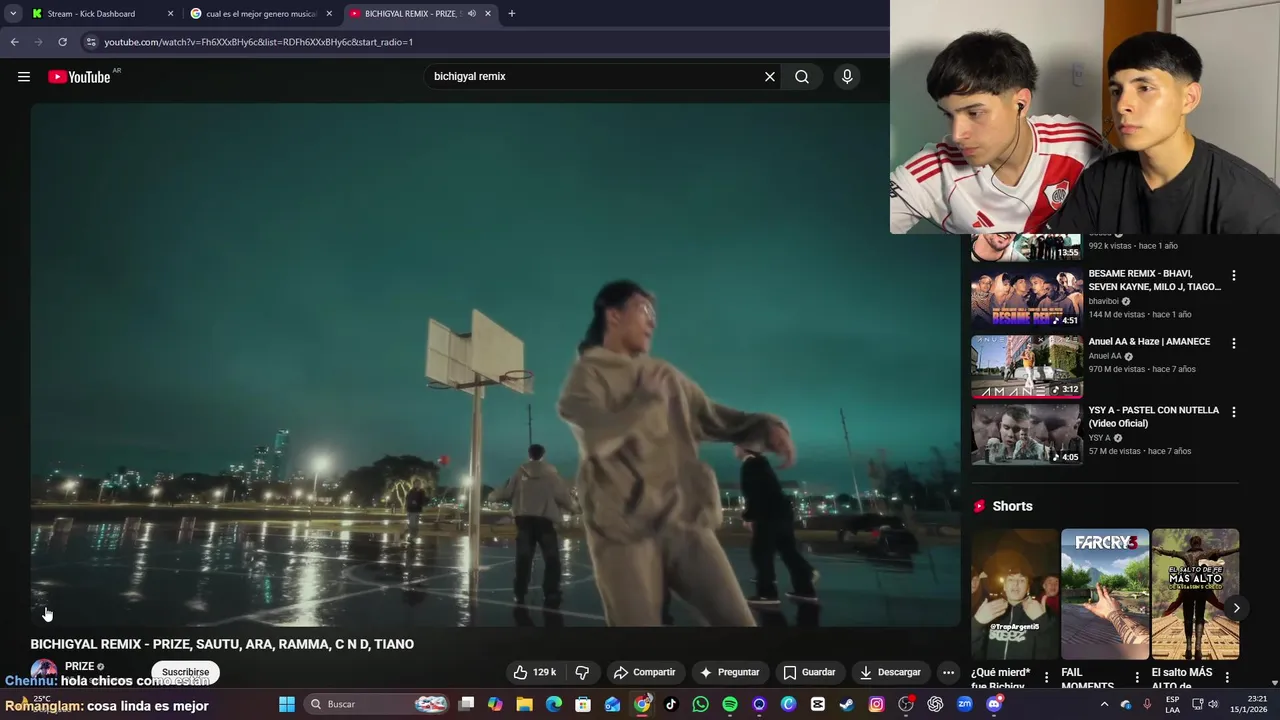This screenshot has width=1280, height=720.
Task: Subscribe to the PRIZE channel
Action: pos(185,672)
